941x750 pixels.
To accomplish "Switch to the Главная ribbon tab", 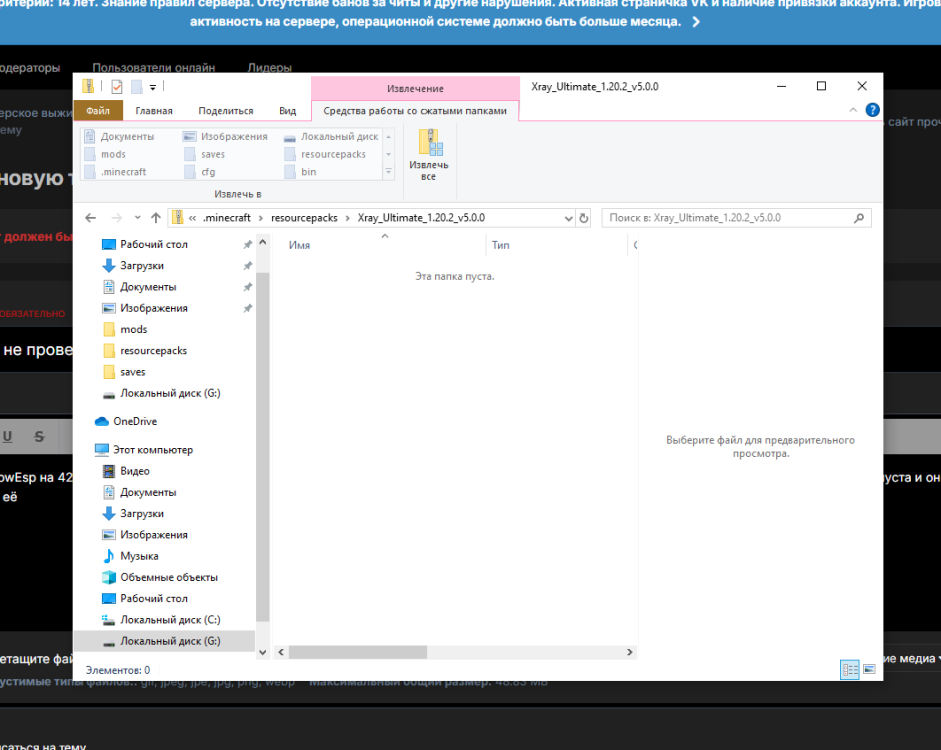I will (154, 111).
